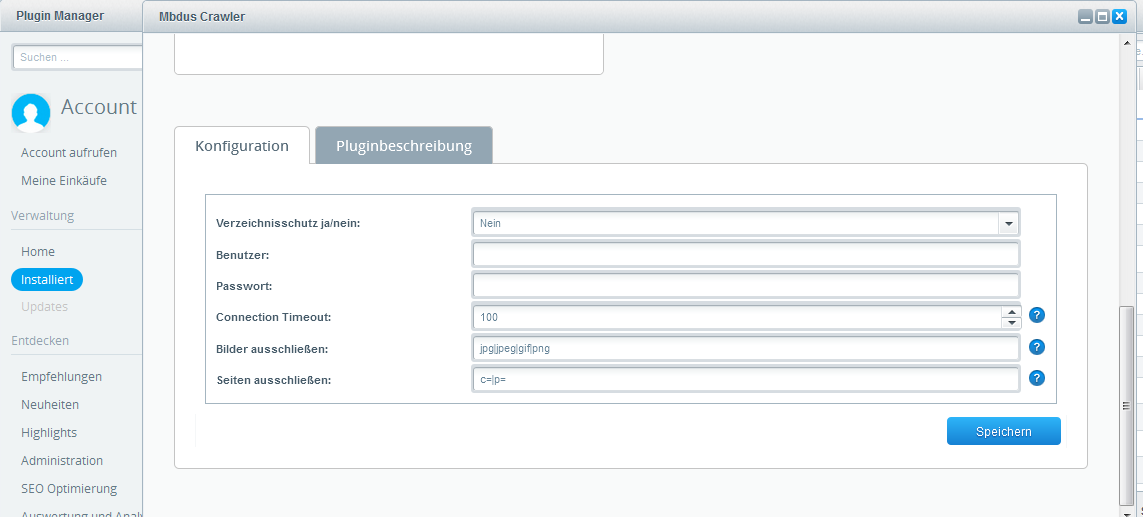Click the Bilder ausschließen text field

click(745, 348)
